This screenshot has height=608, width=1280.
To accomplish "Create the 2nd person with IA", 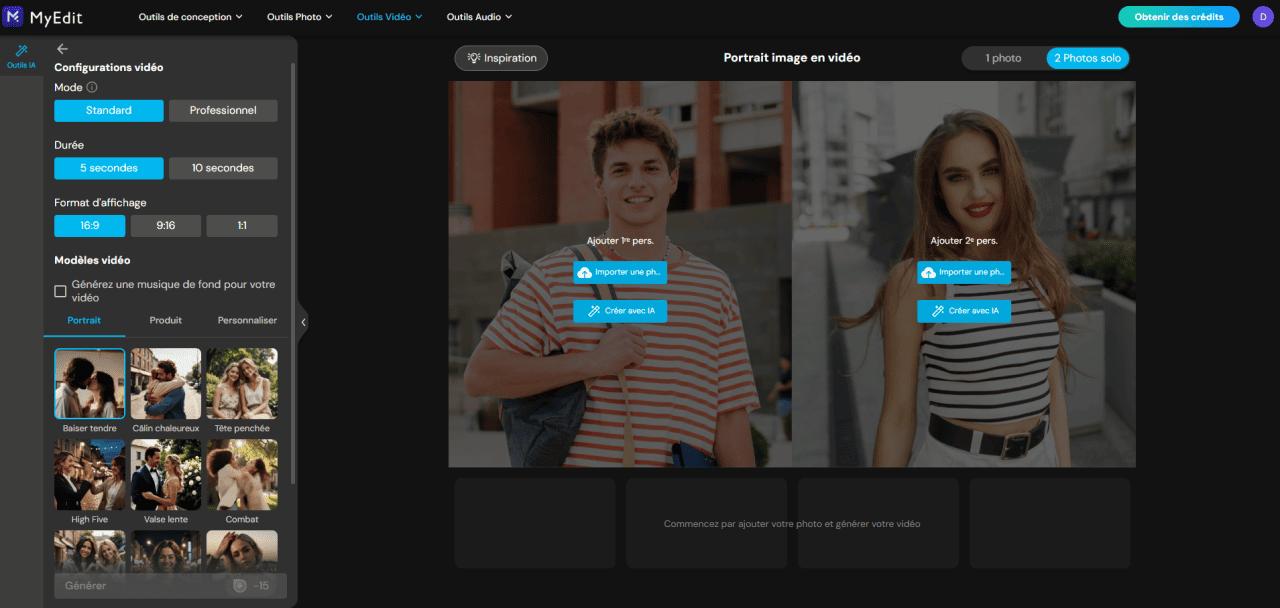I will click(964, 311).
